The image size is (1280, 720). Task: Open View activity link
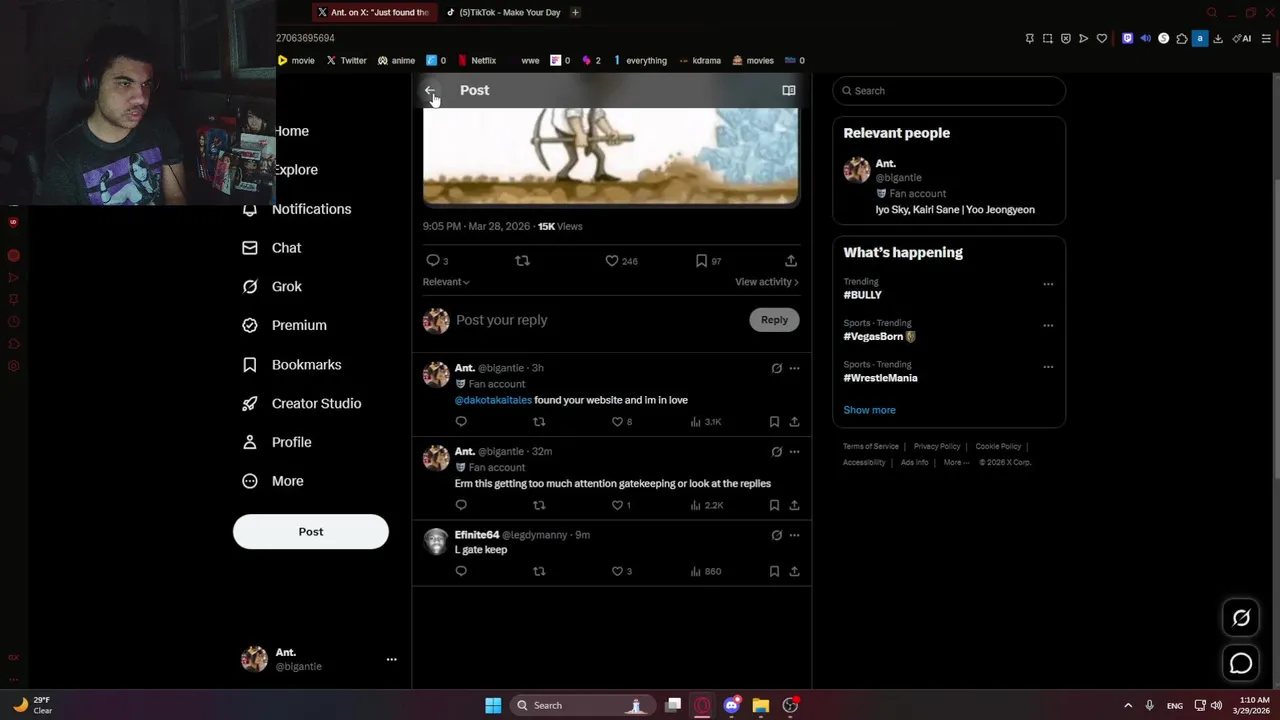(x=767, y=282)
